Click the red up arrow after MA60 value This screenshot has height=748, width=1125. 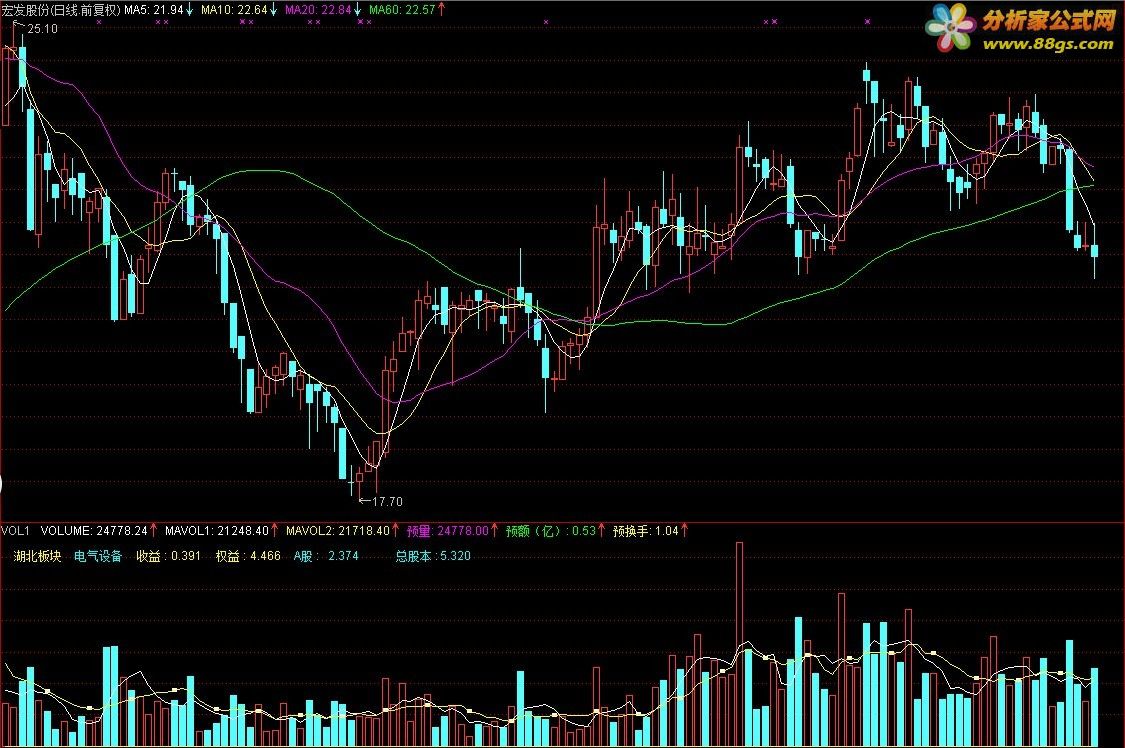point(441,10)
